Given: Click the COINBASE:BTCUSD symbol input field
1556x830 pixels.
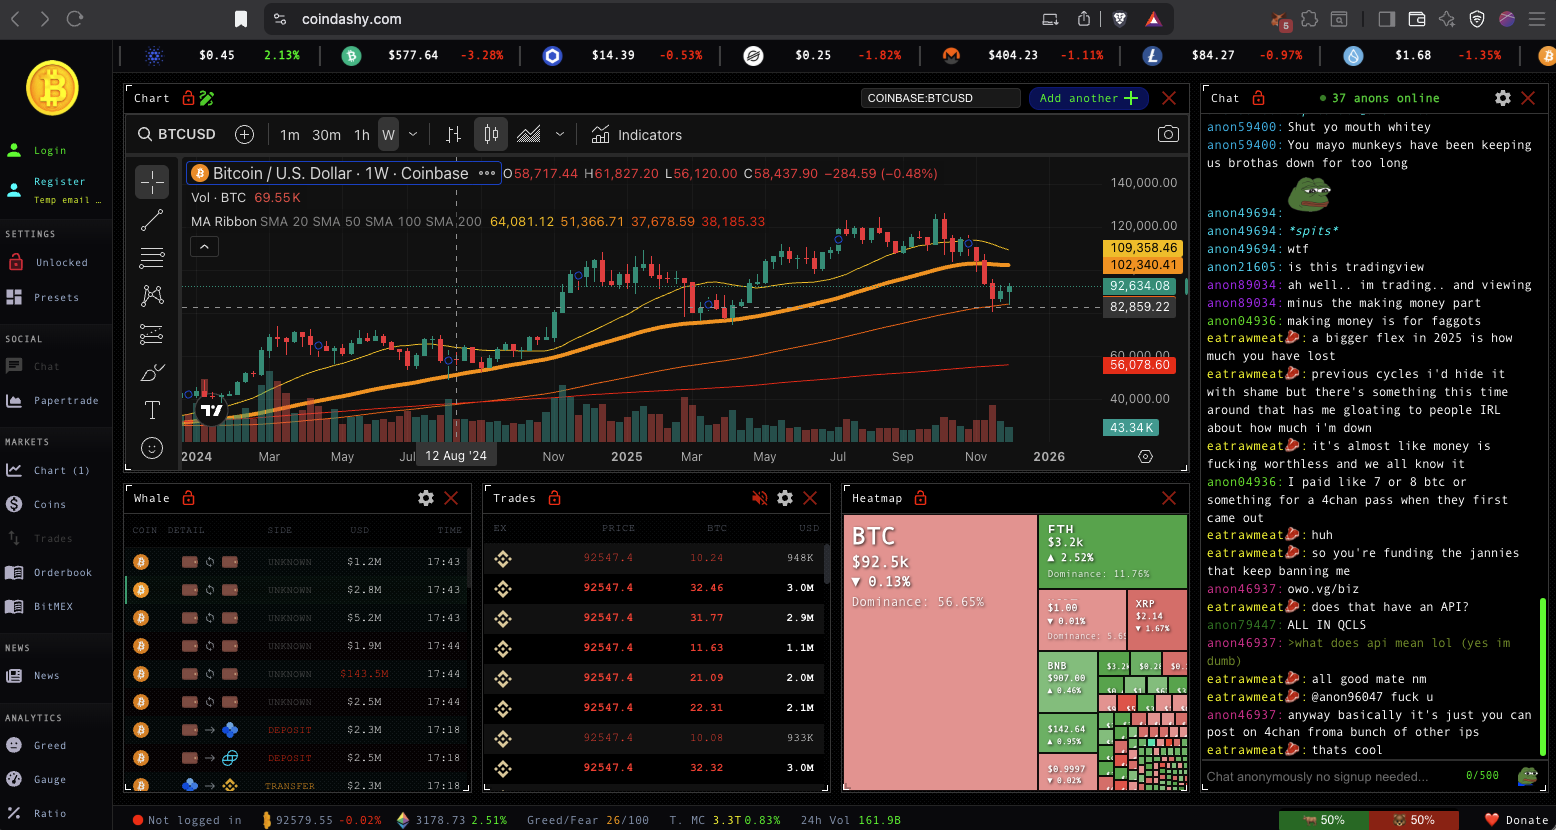Looking at the screenshot, I should coord(940,98).
